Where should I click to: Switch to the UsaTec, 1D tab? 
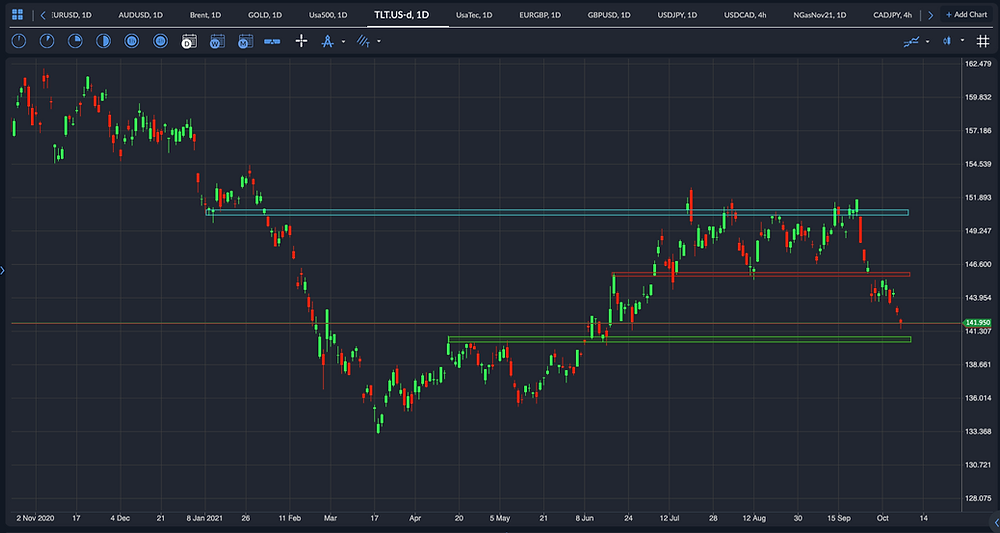pyautogui.click(x=474, y=15)
